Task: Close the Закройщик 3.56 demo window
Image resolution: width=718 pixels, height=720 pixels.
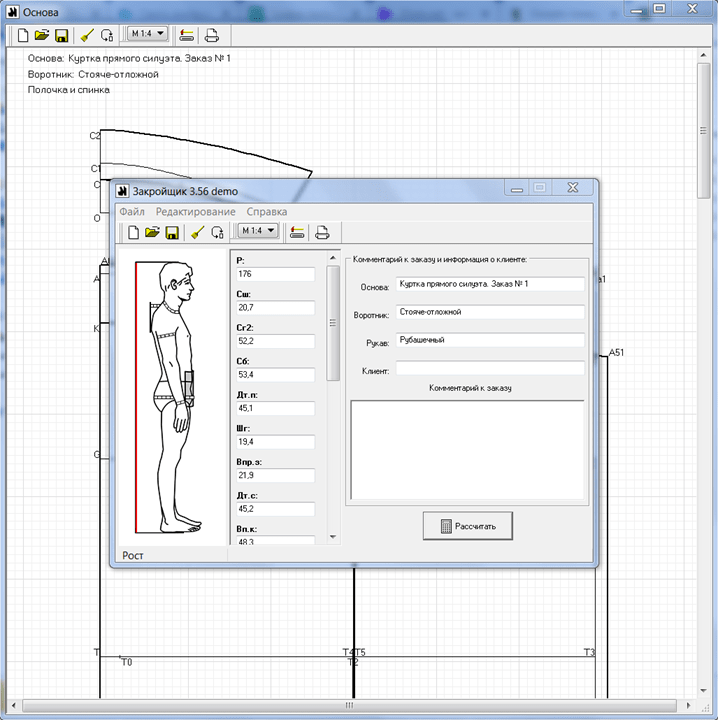Action: (x=573, y=187)
